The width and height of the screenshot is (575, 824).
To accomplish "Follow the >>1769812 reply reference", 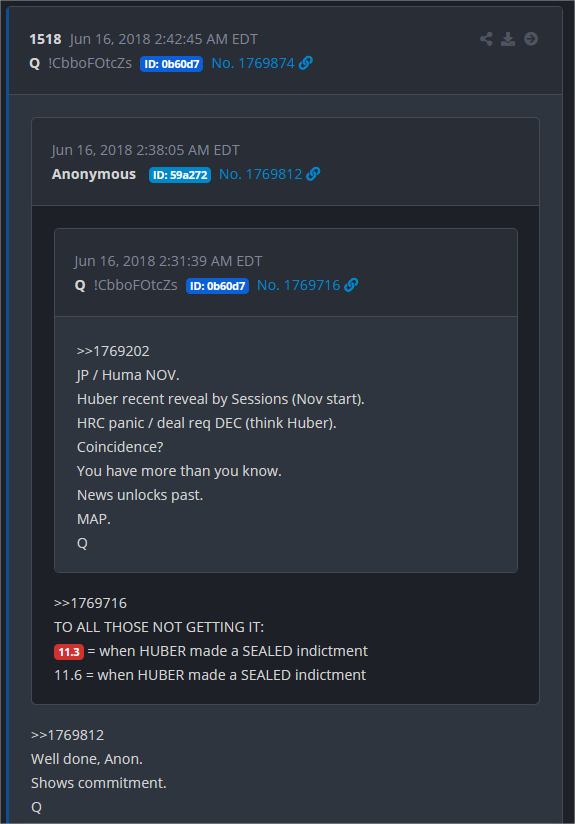I will (67, 735).
